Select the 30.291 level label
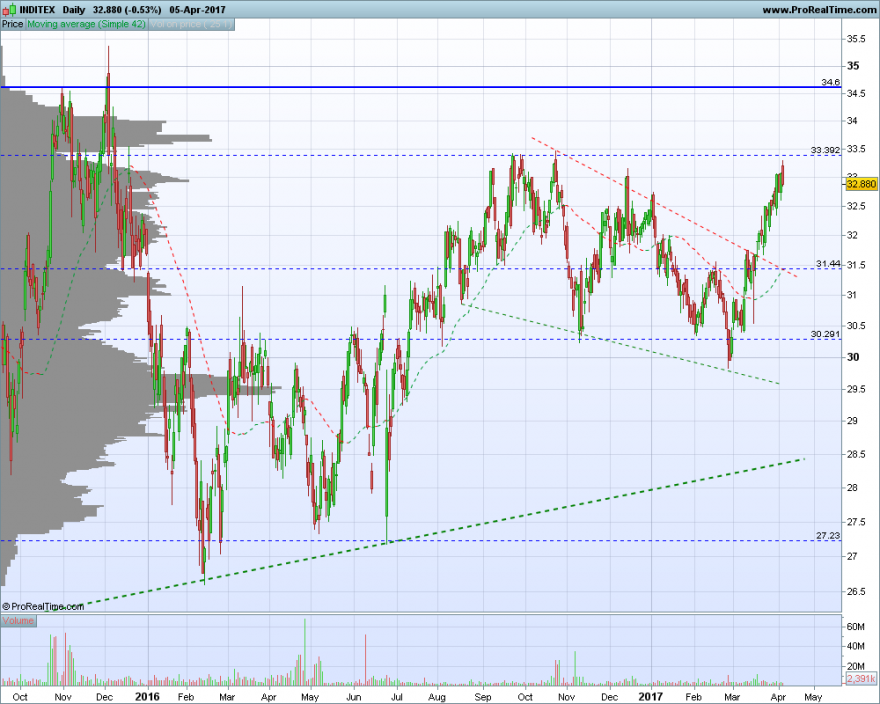Screen dimensions: 880x704 pos(826,334)
